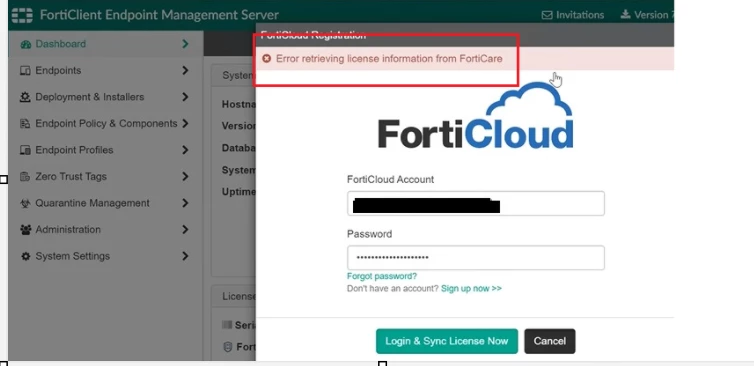The height and width of the screenshot is (366, 754).
Task: Click the Sign up now >> link
Action: click(471, 289)
